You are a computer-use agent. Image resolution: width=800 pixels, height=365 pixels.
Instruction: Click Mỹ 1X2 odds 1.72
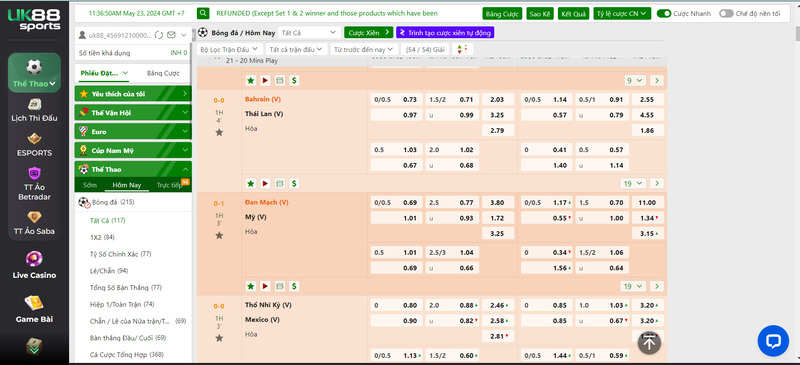(497, 217)
